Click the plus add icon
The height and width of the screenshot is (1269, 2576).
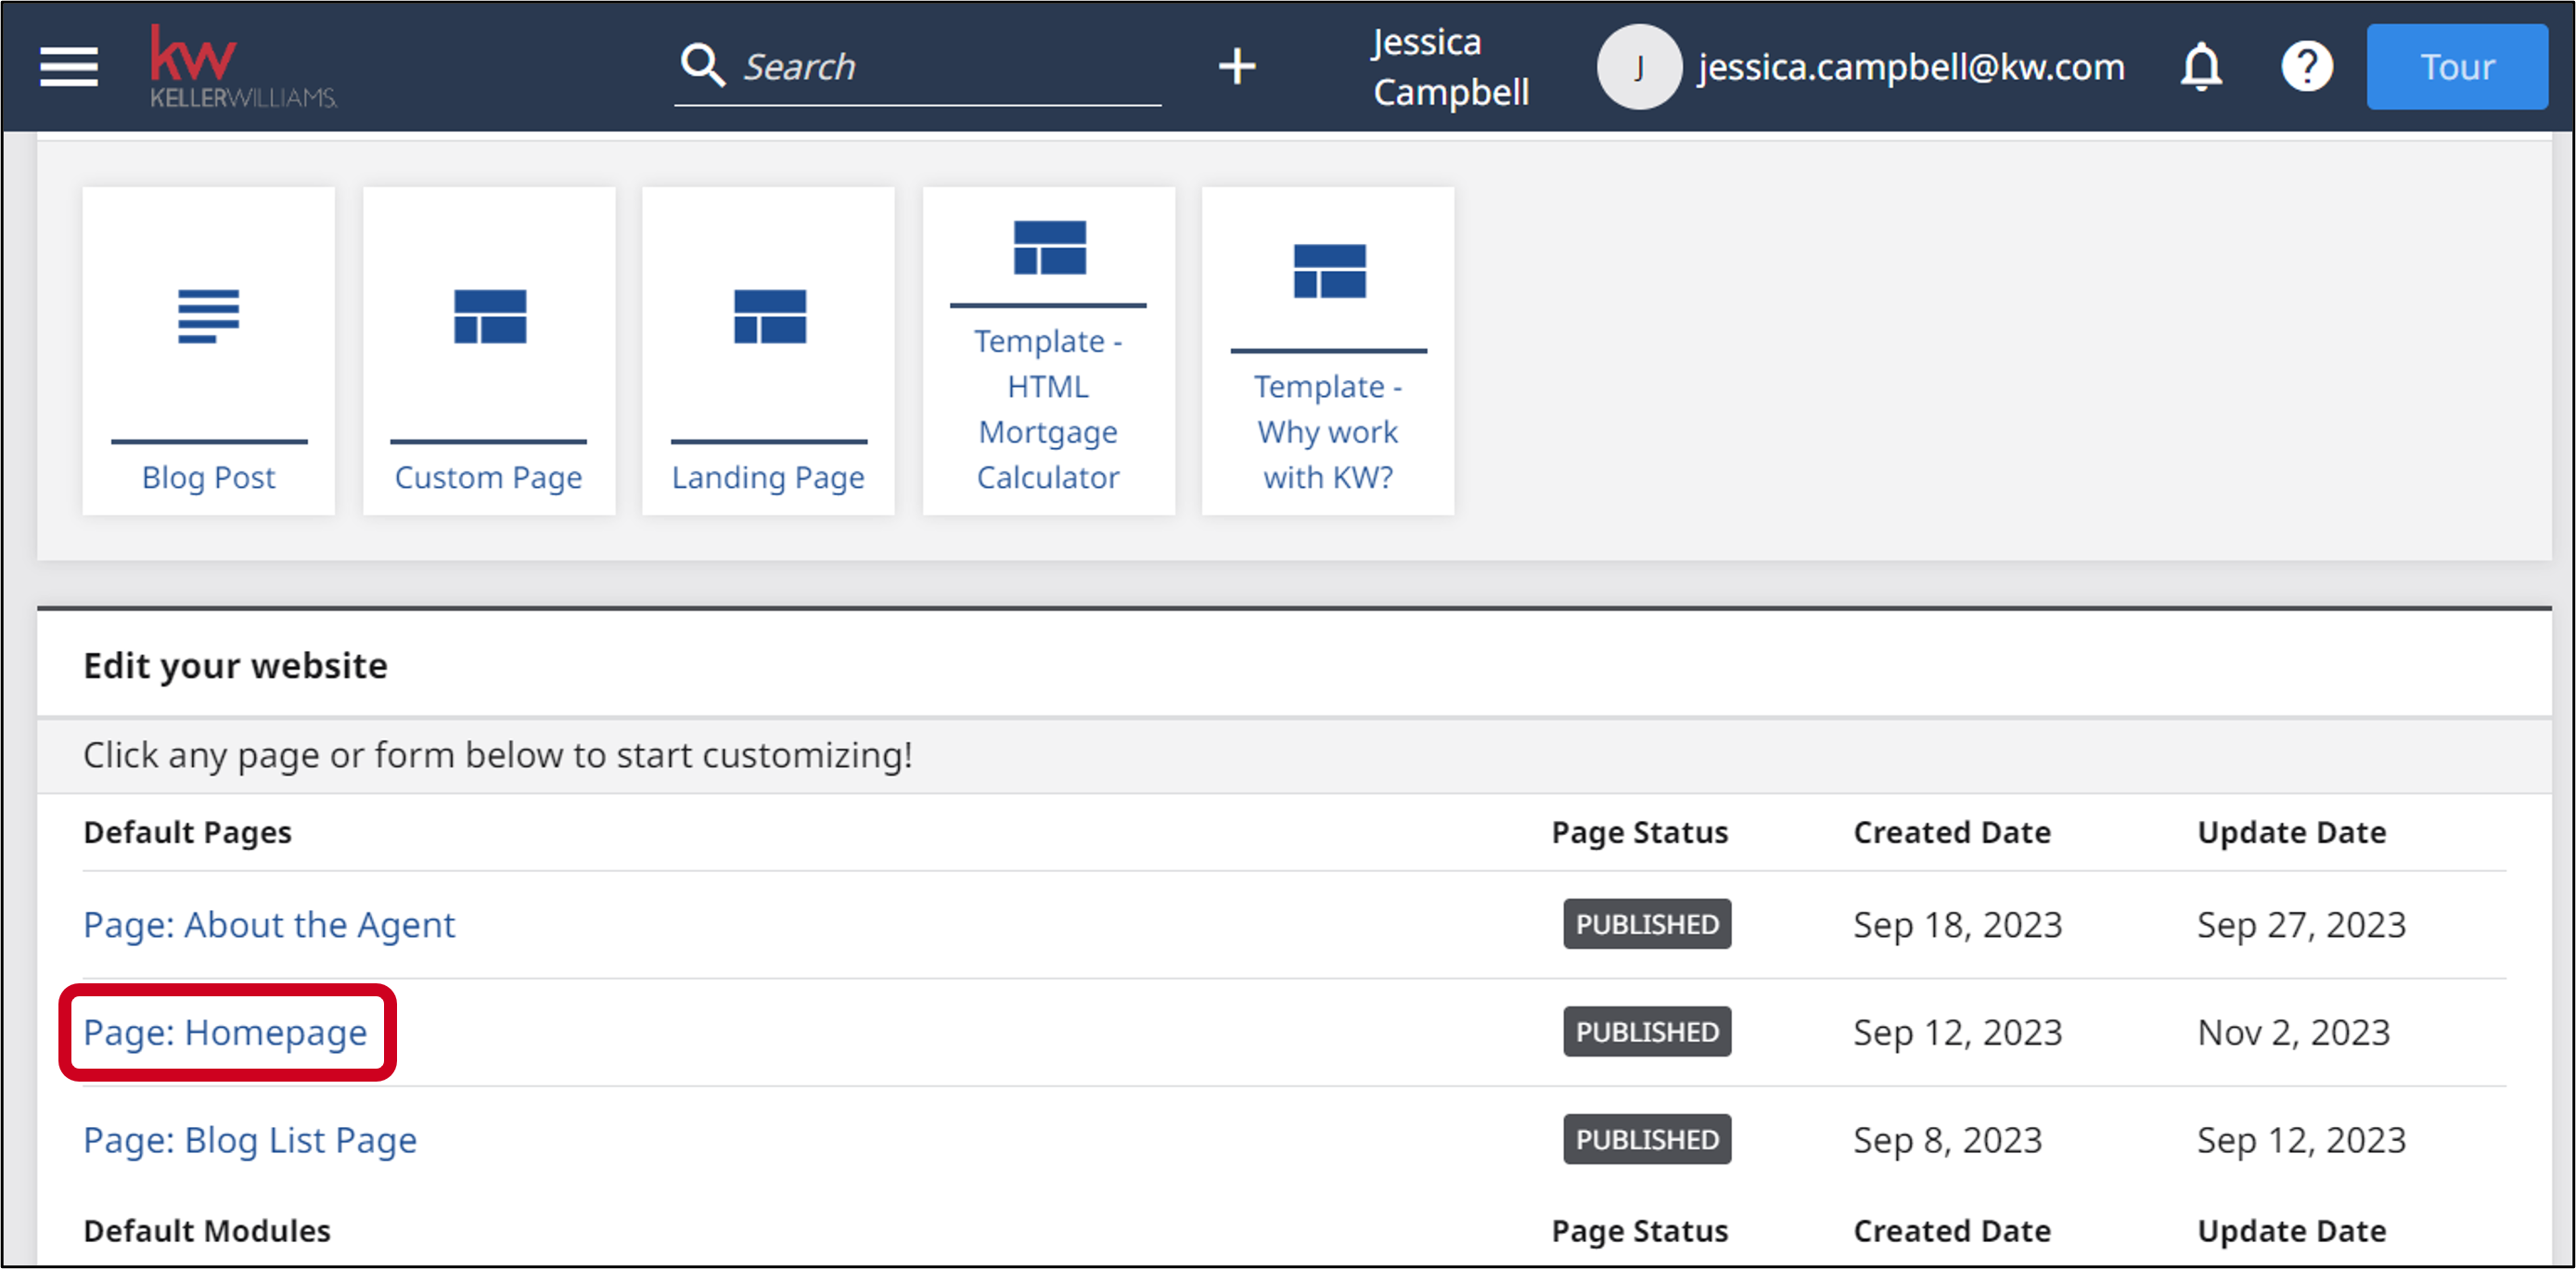point(1237,67)
